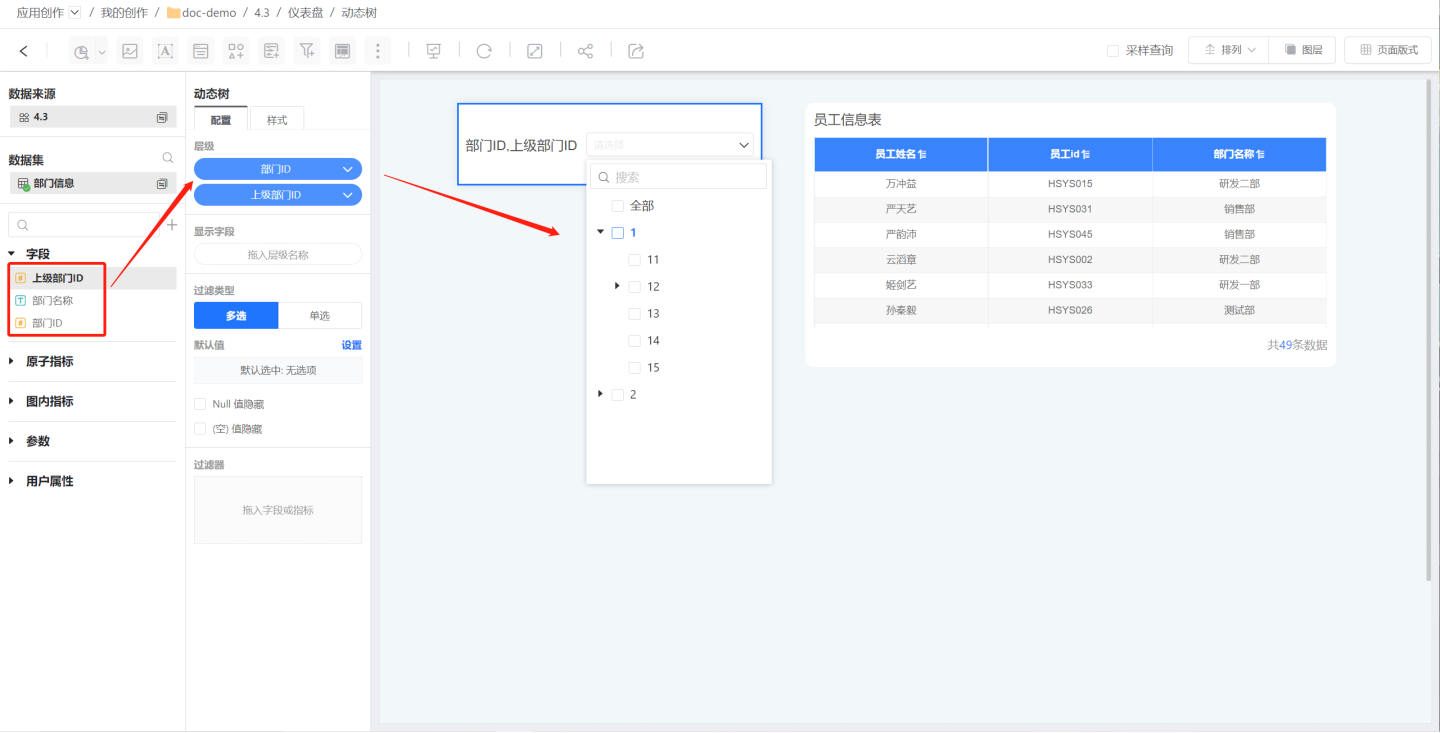This screenshot has height=733, width=1440.
Task: Click the plus icon beside field search
Action: (x=171, y=225)
